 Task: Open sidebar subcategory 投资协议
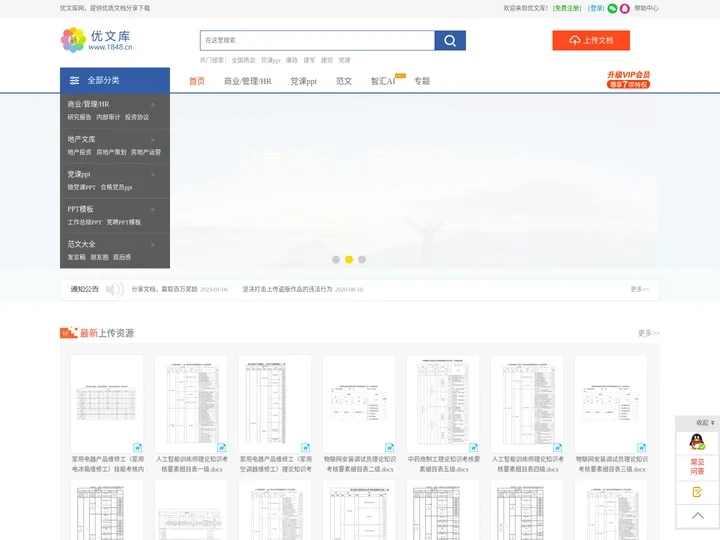click(x=137, y=117)
